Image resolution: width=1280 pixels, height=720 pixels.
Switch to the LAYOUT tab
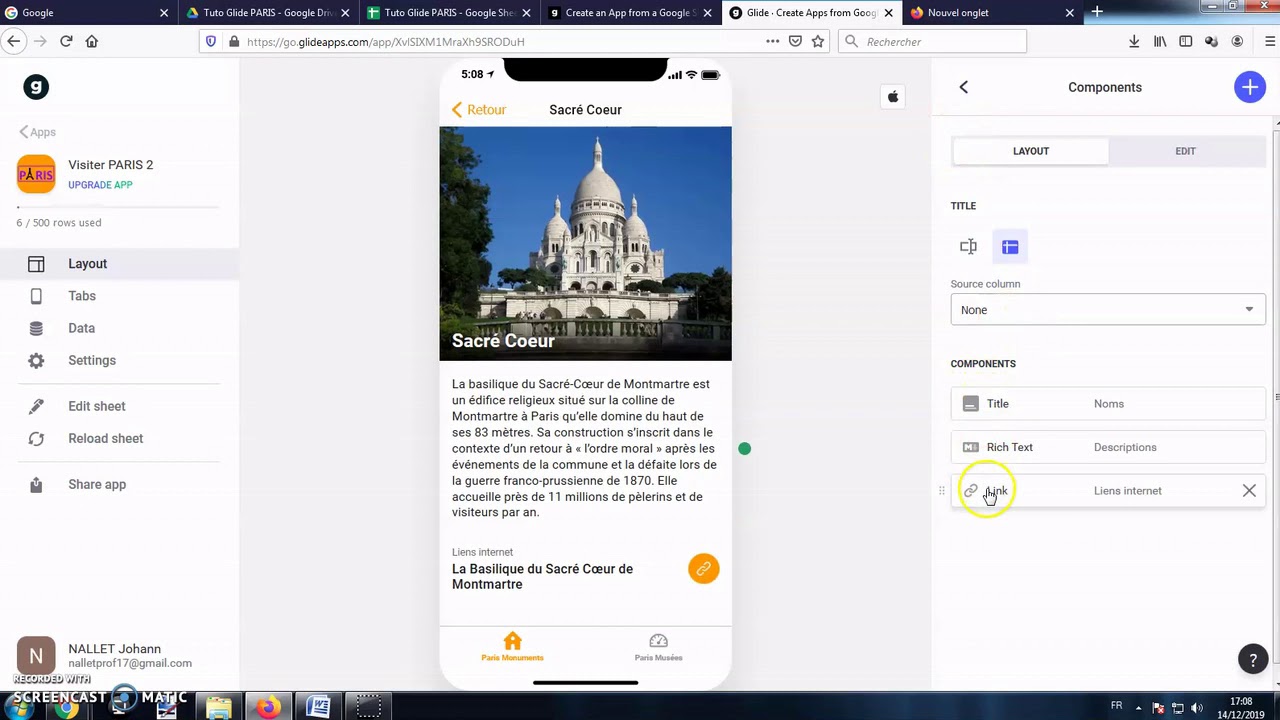click(x=1030, y=151)
